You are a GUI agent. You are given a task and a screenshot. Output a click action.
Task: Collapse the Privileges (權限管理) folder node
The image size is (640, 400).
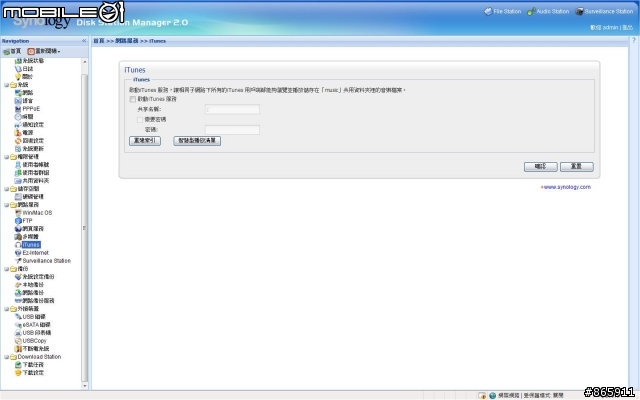[7, 157]
